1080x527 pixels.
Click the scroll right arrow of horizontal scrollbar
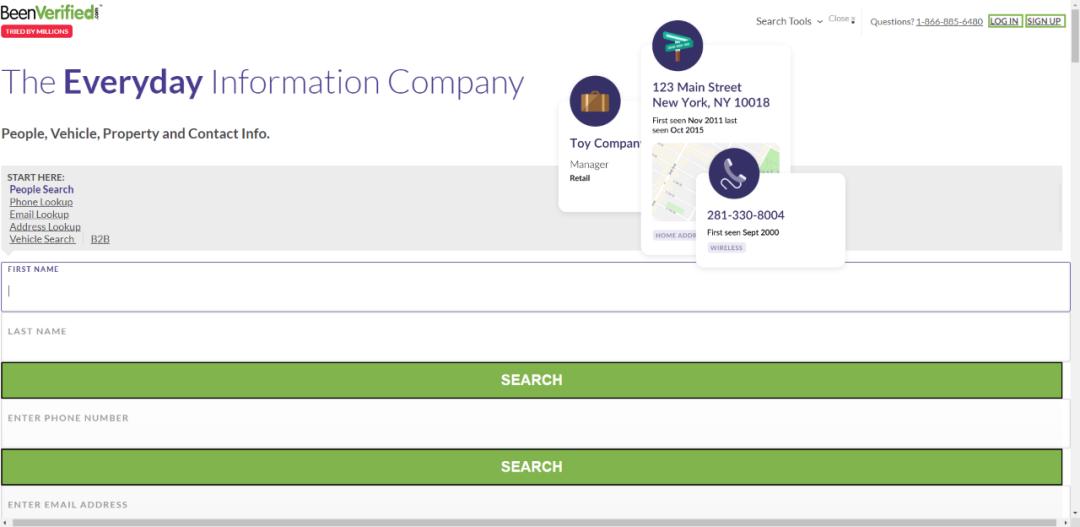point(1068,523)
